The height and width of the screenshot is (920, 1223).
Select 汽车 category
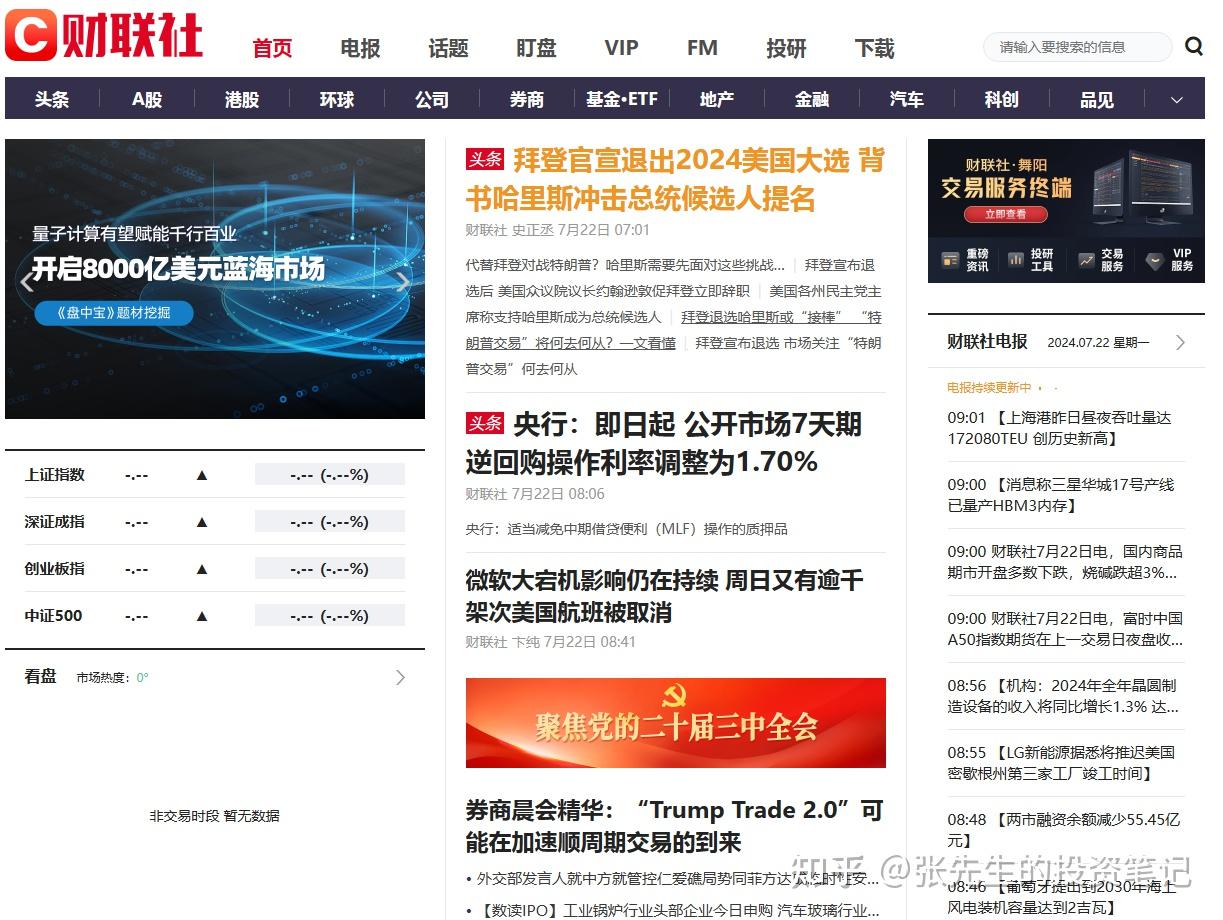(x=907, y=99)
